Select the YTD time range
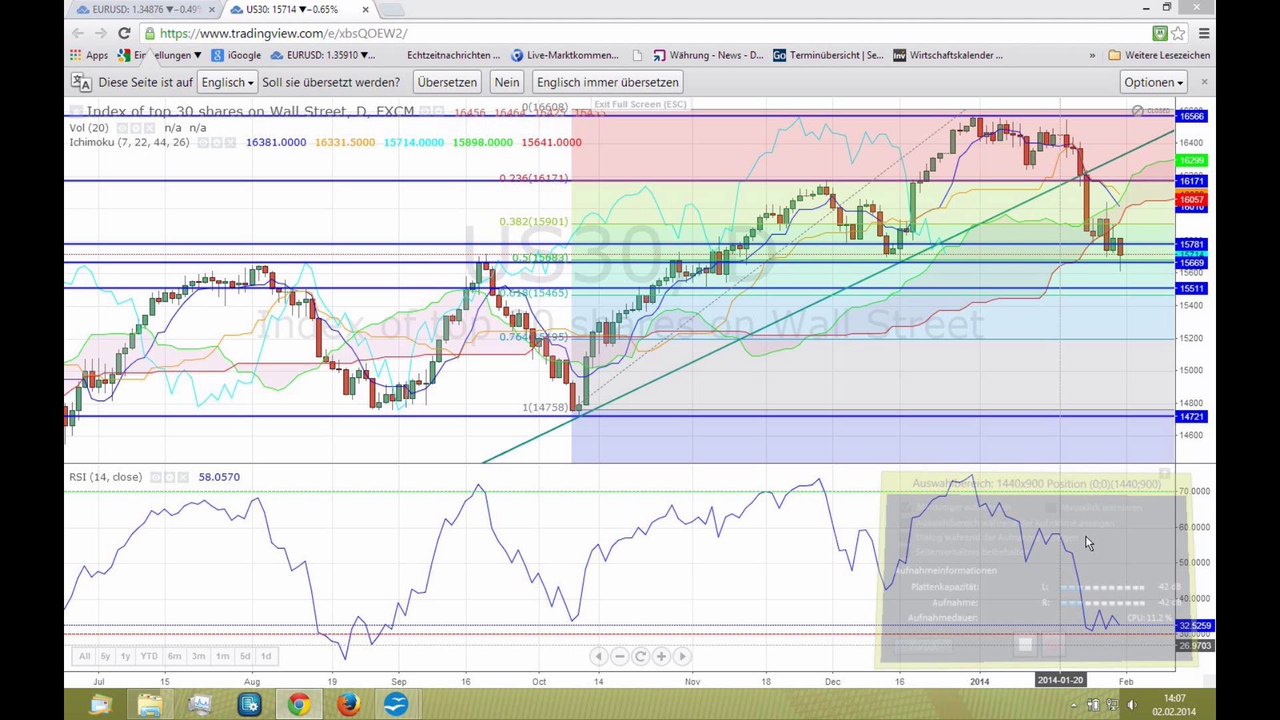Screen dimensions: 1280x720 [149, 656]
